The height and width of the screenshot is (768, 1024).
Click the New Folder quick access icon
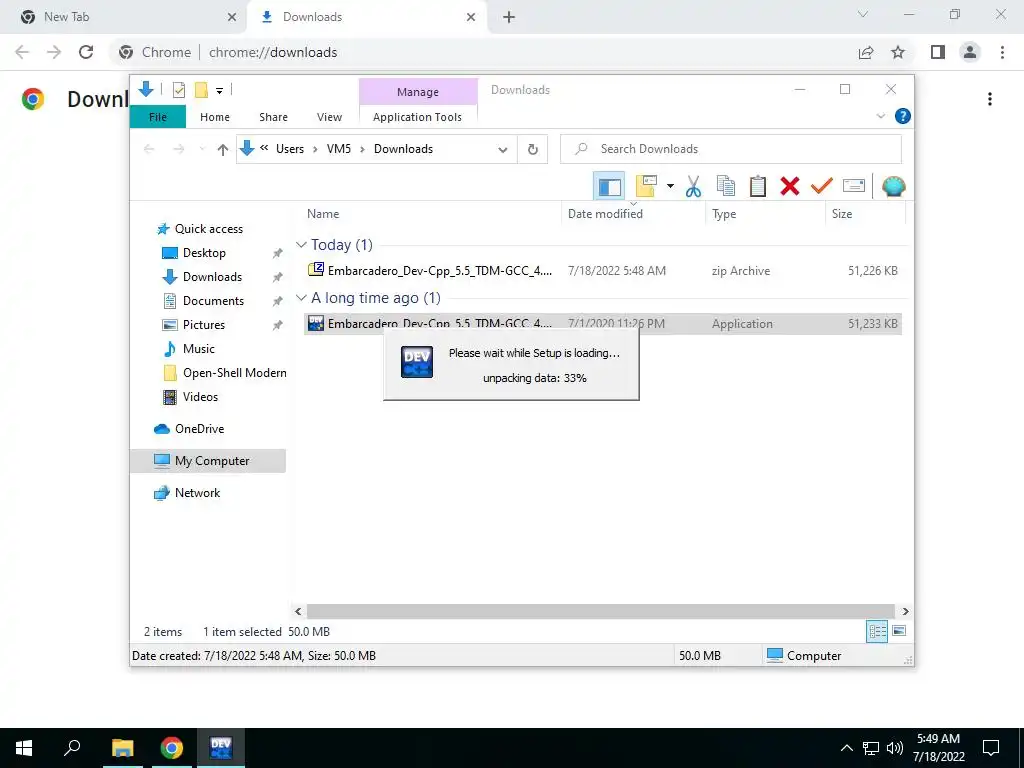[201, 90]
